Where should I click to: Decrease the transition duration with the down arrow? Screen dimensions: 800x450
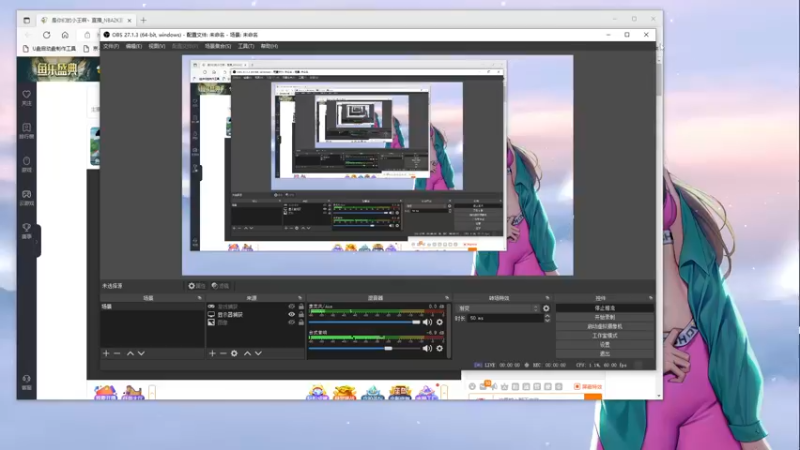pyautogui.click(x=547, y=320)
